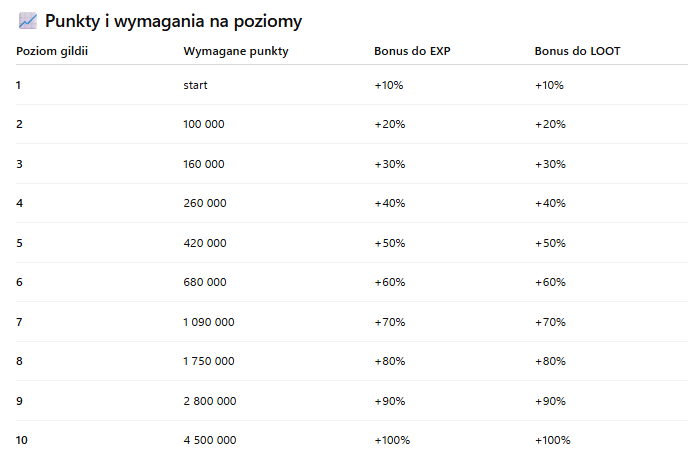The height and width of the screenshot is (464, 692).
Task: Click the '+70%' EXP bonus value
Action: pos(389,322)
